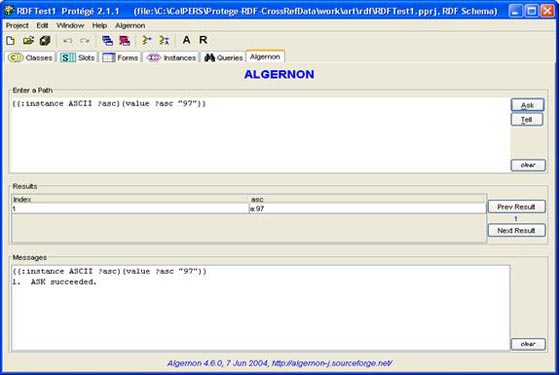Image resolution: width=560 pixels, height=375 pixels.
Task: Select the Index cell showing 1
Action: (x=130, y=209)
